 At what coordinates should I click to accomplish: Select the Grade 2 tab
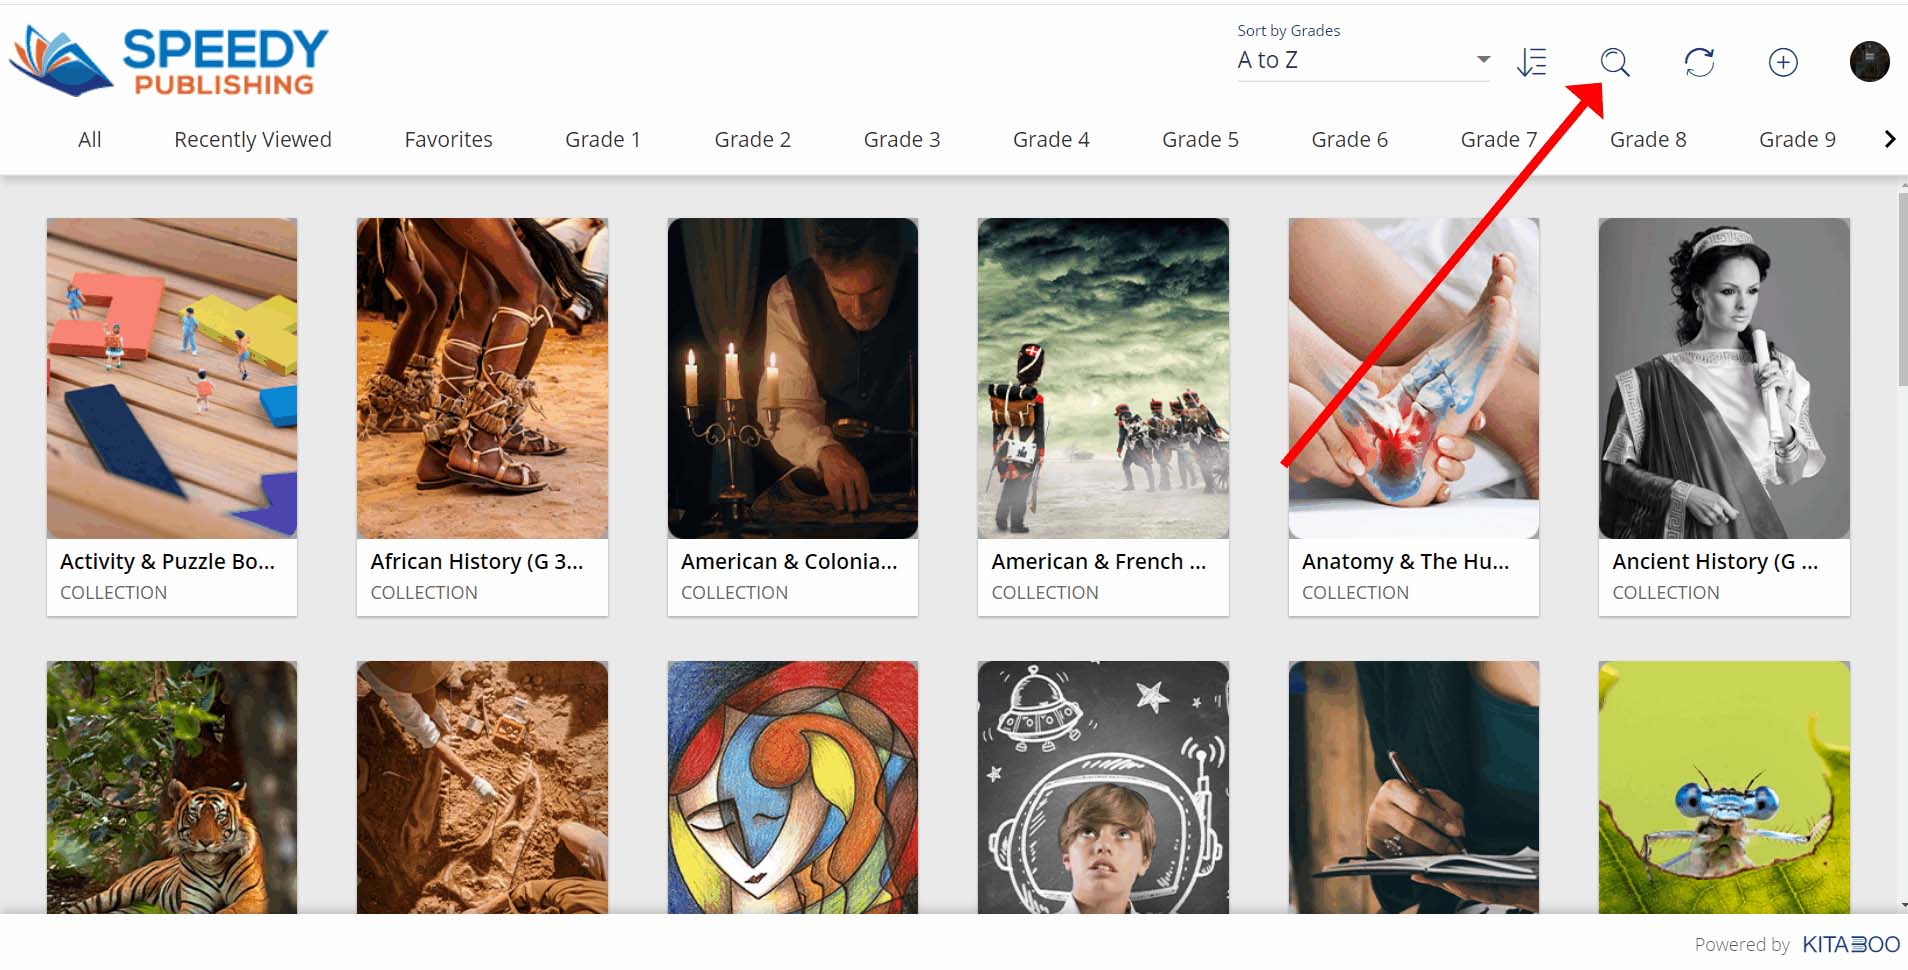click(752, 139)
